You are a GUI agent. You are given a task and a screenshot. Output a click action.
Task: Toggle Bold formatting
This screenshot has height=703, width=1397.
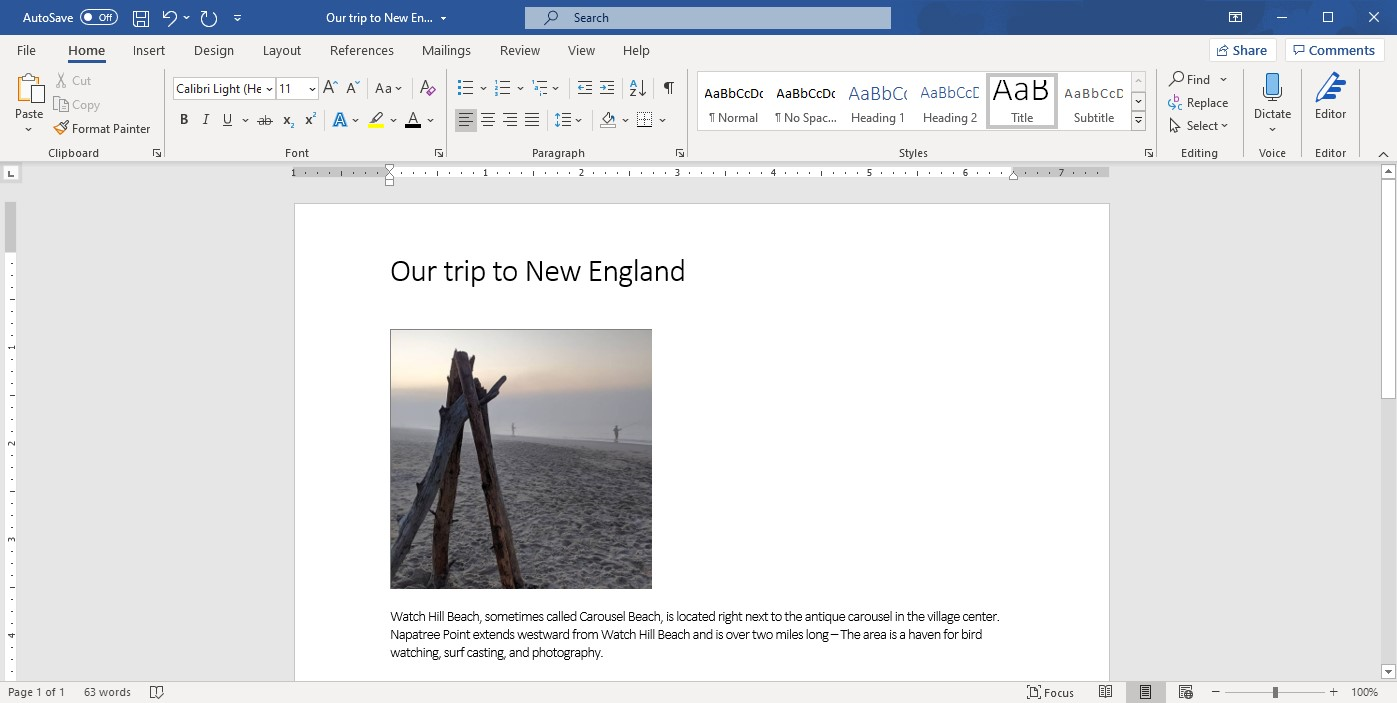184,120
